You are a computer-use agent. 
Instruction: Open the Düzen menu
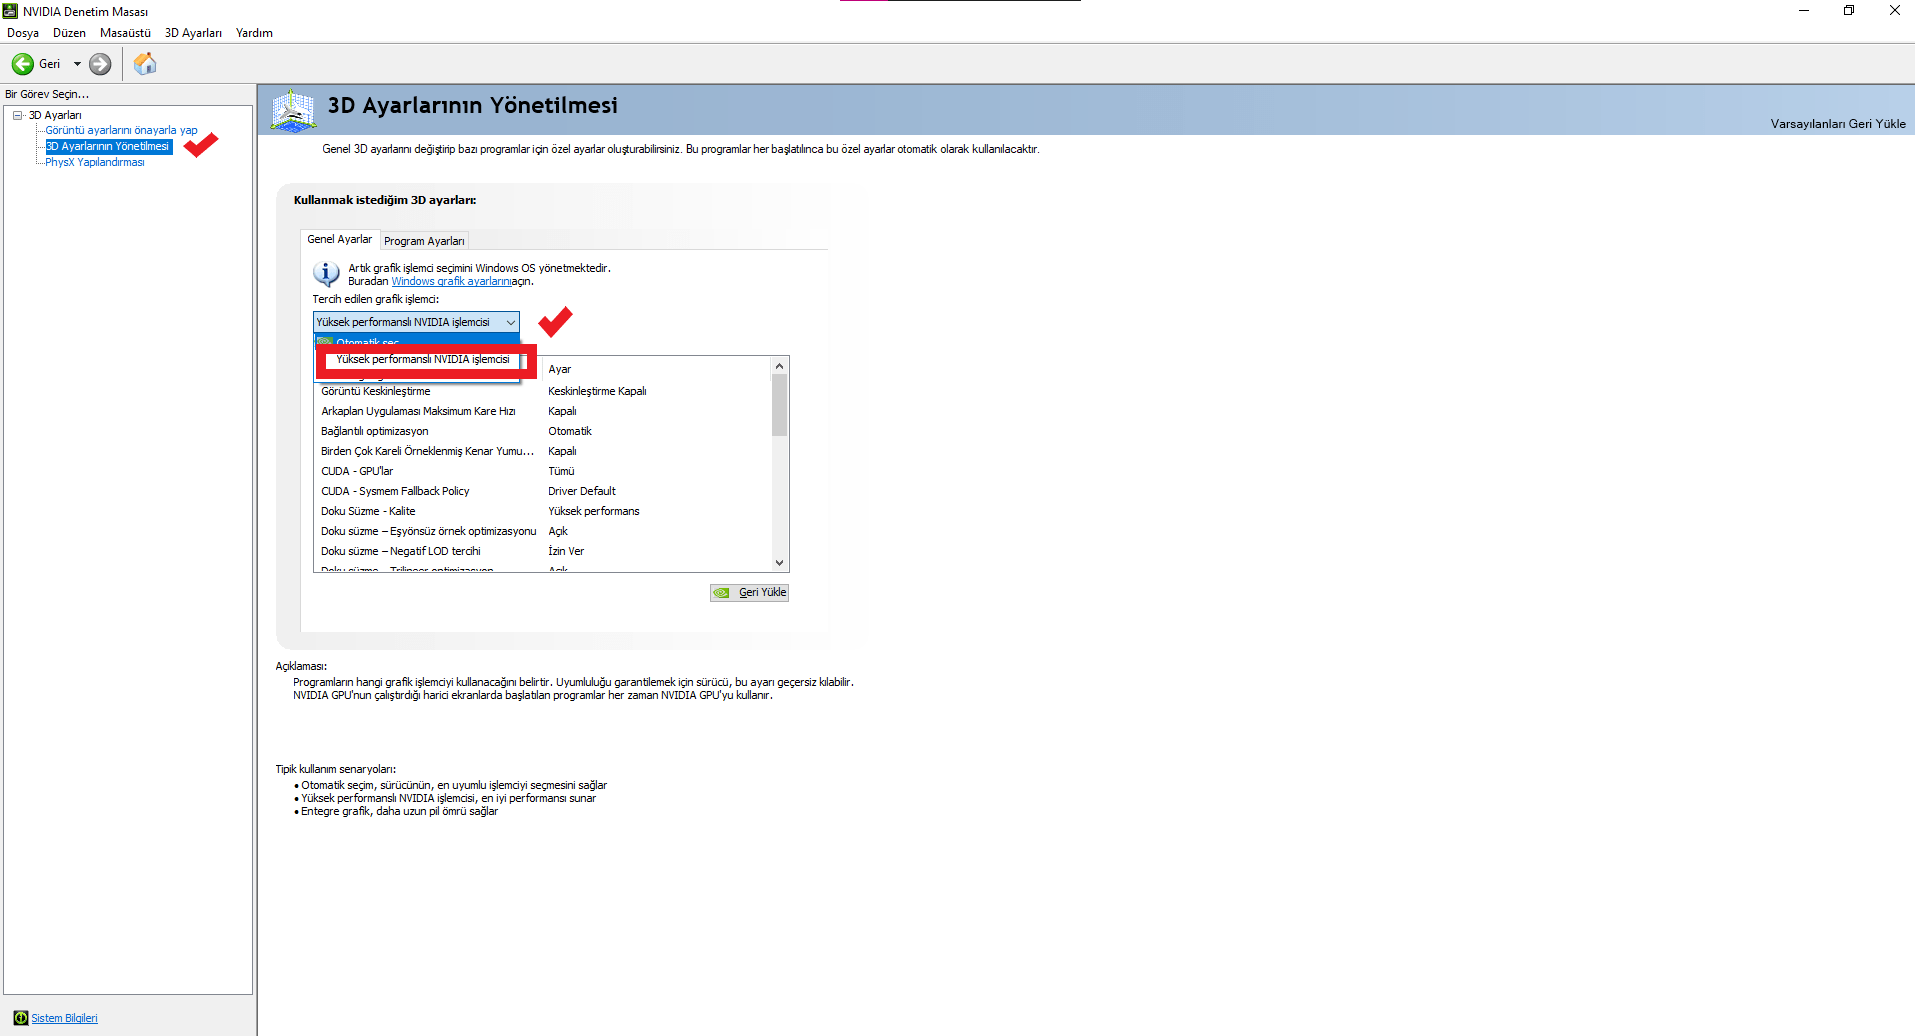(69, 33)
